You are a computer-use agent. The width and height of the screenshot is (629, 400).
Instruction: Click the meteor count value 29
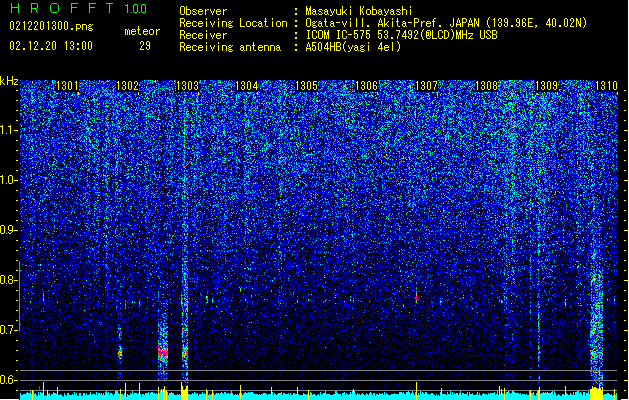[145, 46]
